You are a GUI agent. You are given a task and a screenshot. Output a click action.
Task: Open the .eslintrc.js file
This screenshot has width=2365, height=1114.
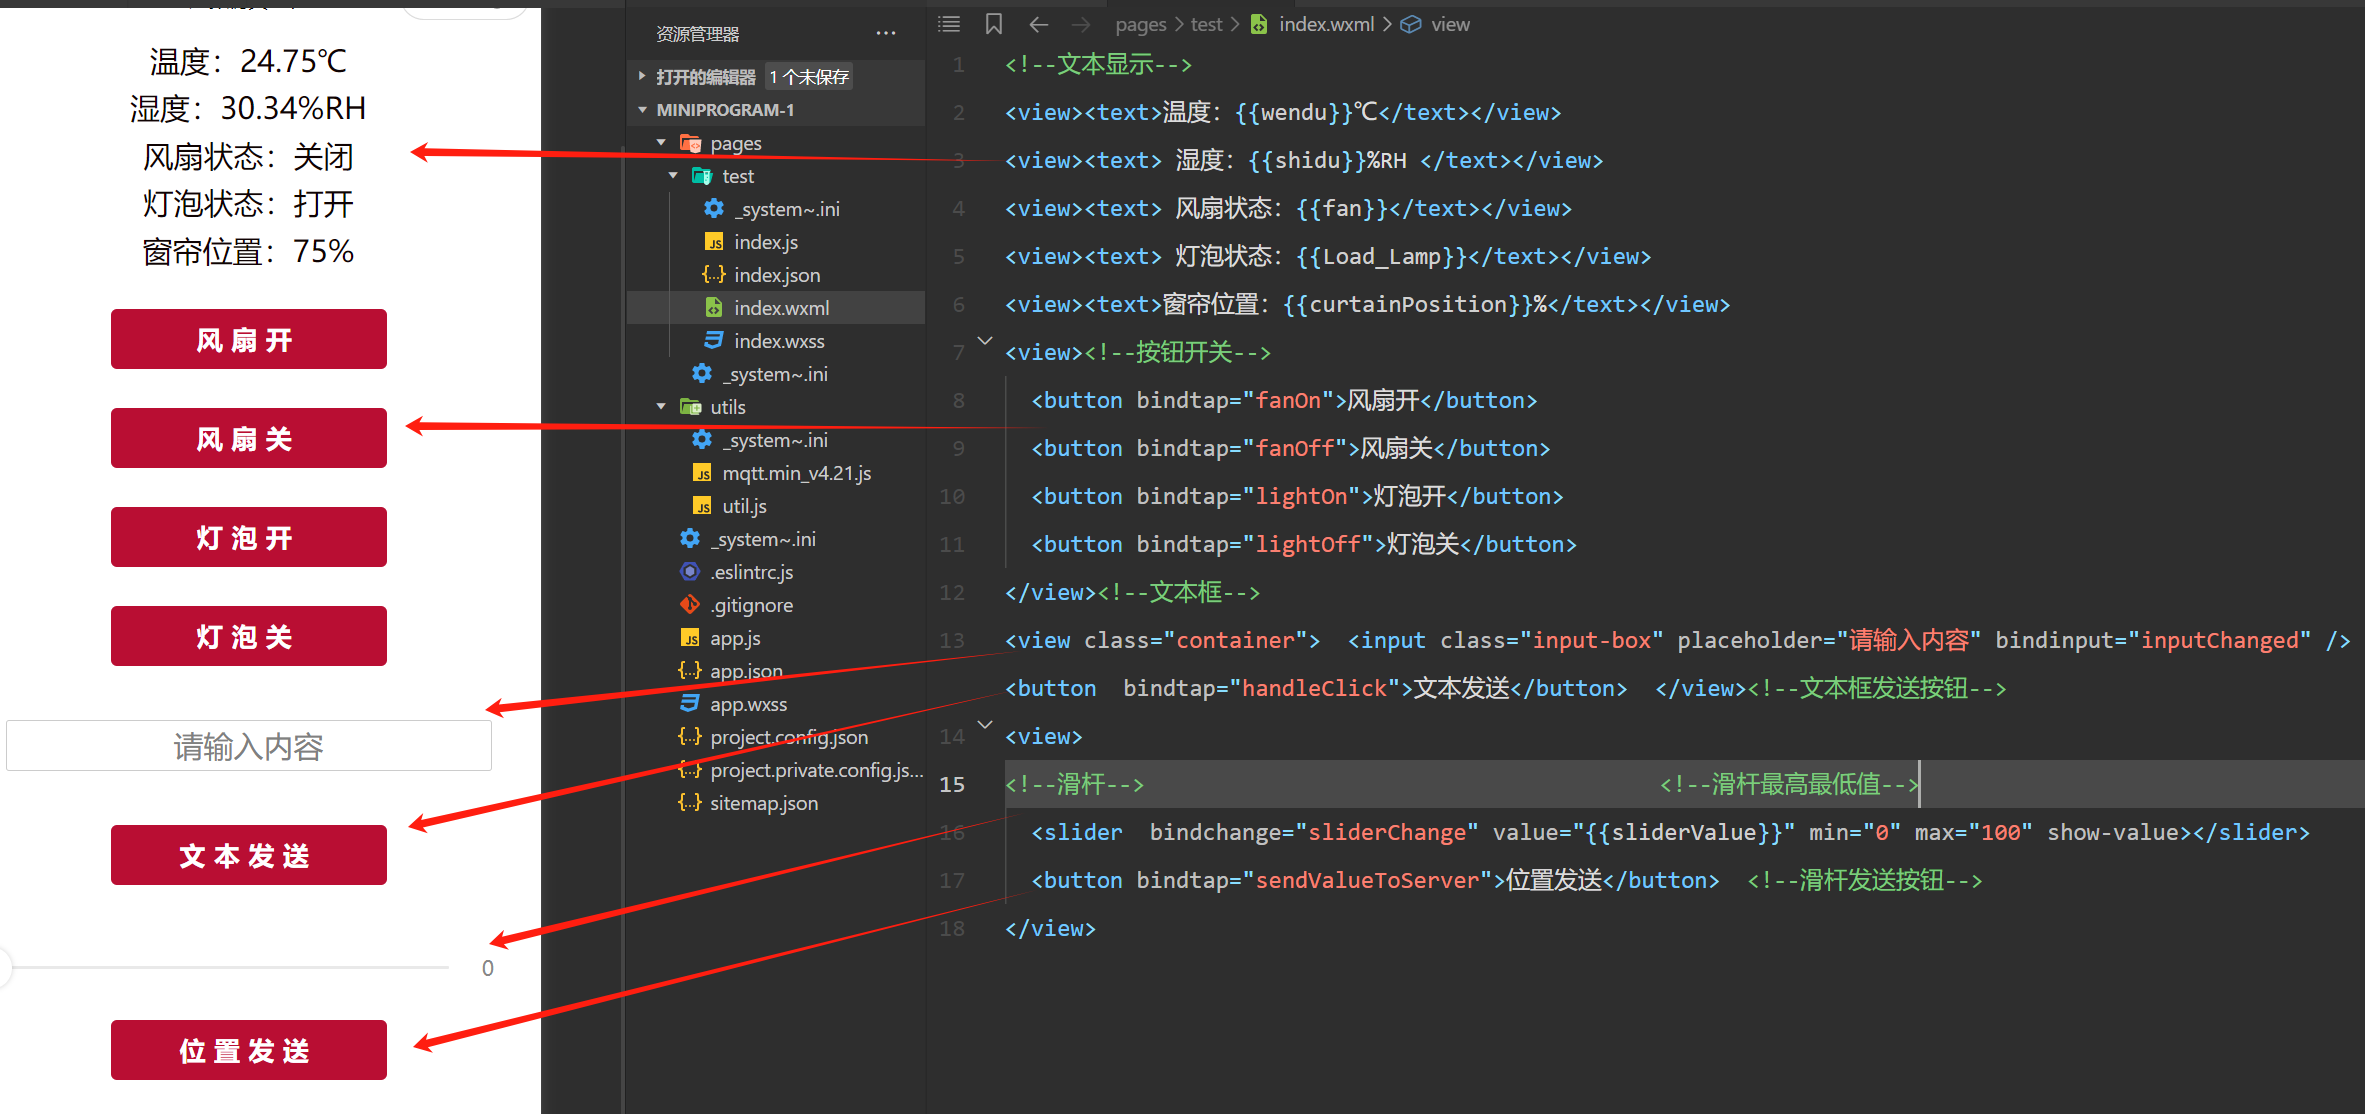point(751,572)
